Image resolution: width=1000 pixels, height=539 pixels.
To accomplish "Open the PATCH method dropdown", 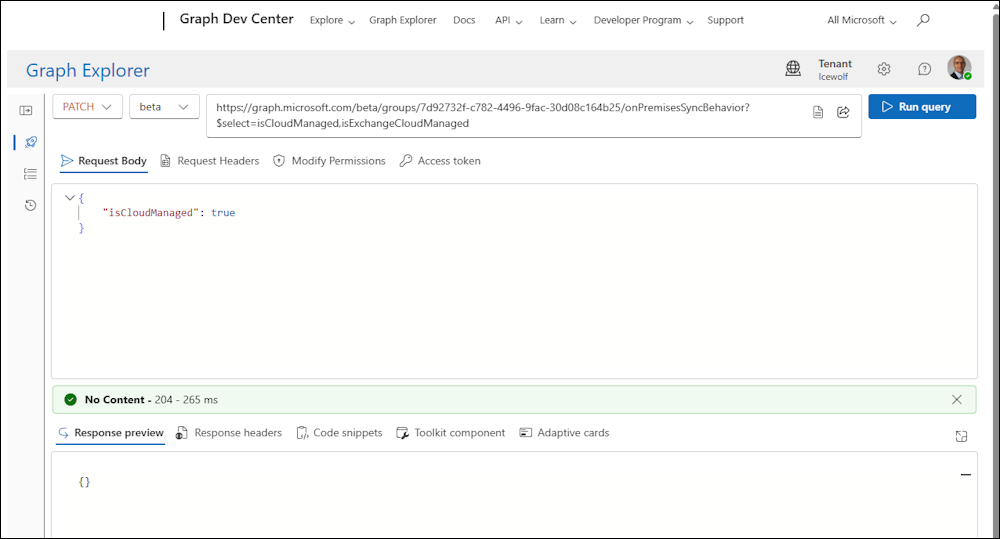I will 86,107.
